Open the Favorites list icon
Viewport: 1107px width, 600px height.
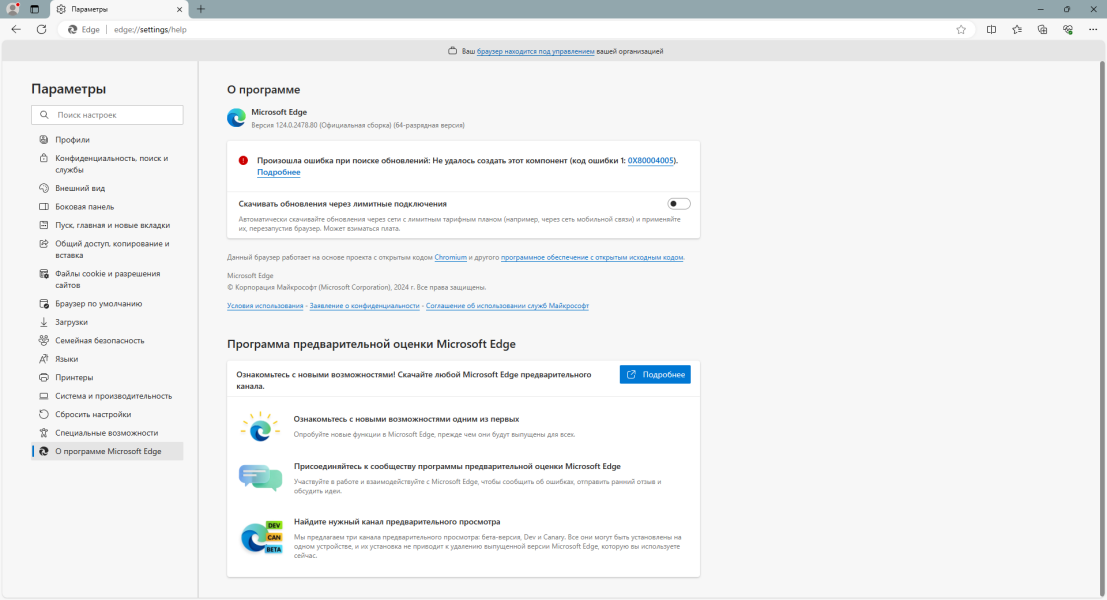click(x=1017, y=30)
